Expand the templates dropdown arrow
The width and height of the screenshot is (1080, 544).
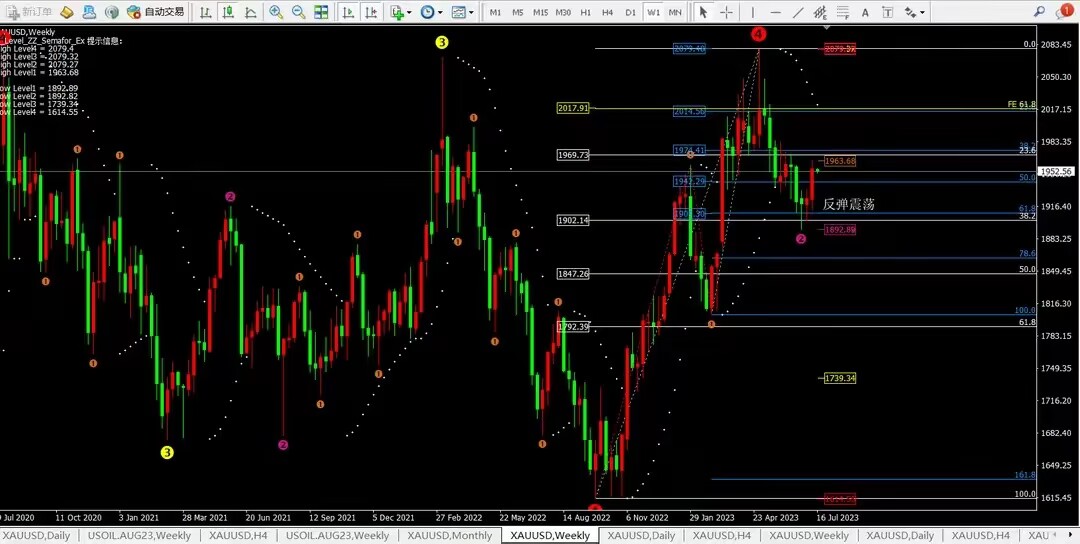(471, 12)
